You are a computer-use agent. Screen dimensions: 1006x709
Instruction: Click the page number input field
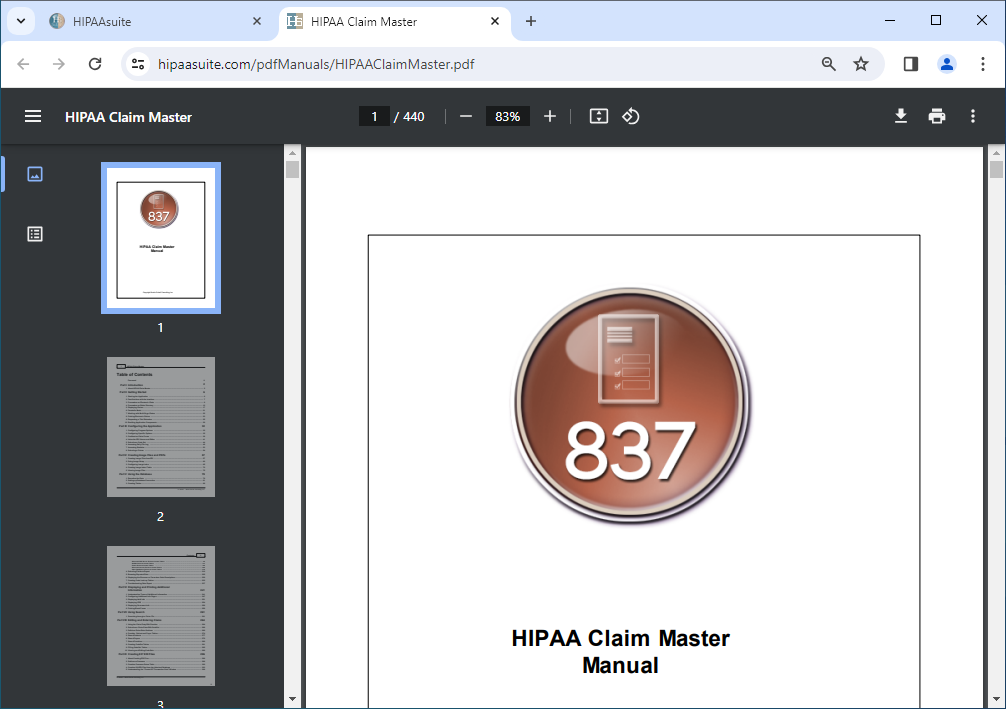(x=374, y=116)
